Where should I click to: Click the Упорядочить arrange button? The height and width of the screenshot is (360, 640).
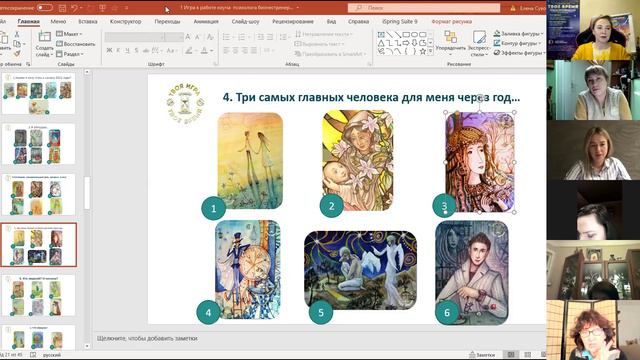[451, 43]
